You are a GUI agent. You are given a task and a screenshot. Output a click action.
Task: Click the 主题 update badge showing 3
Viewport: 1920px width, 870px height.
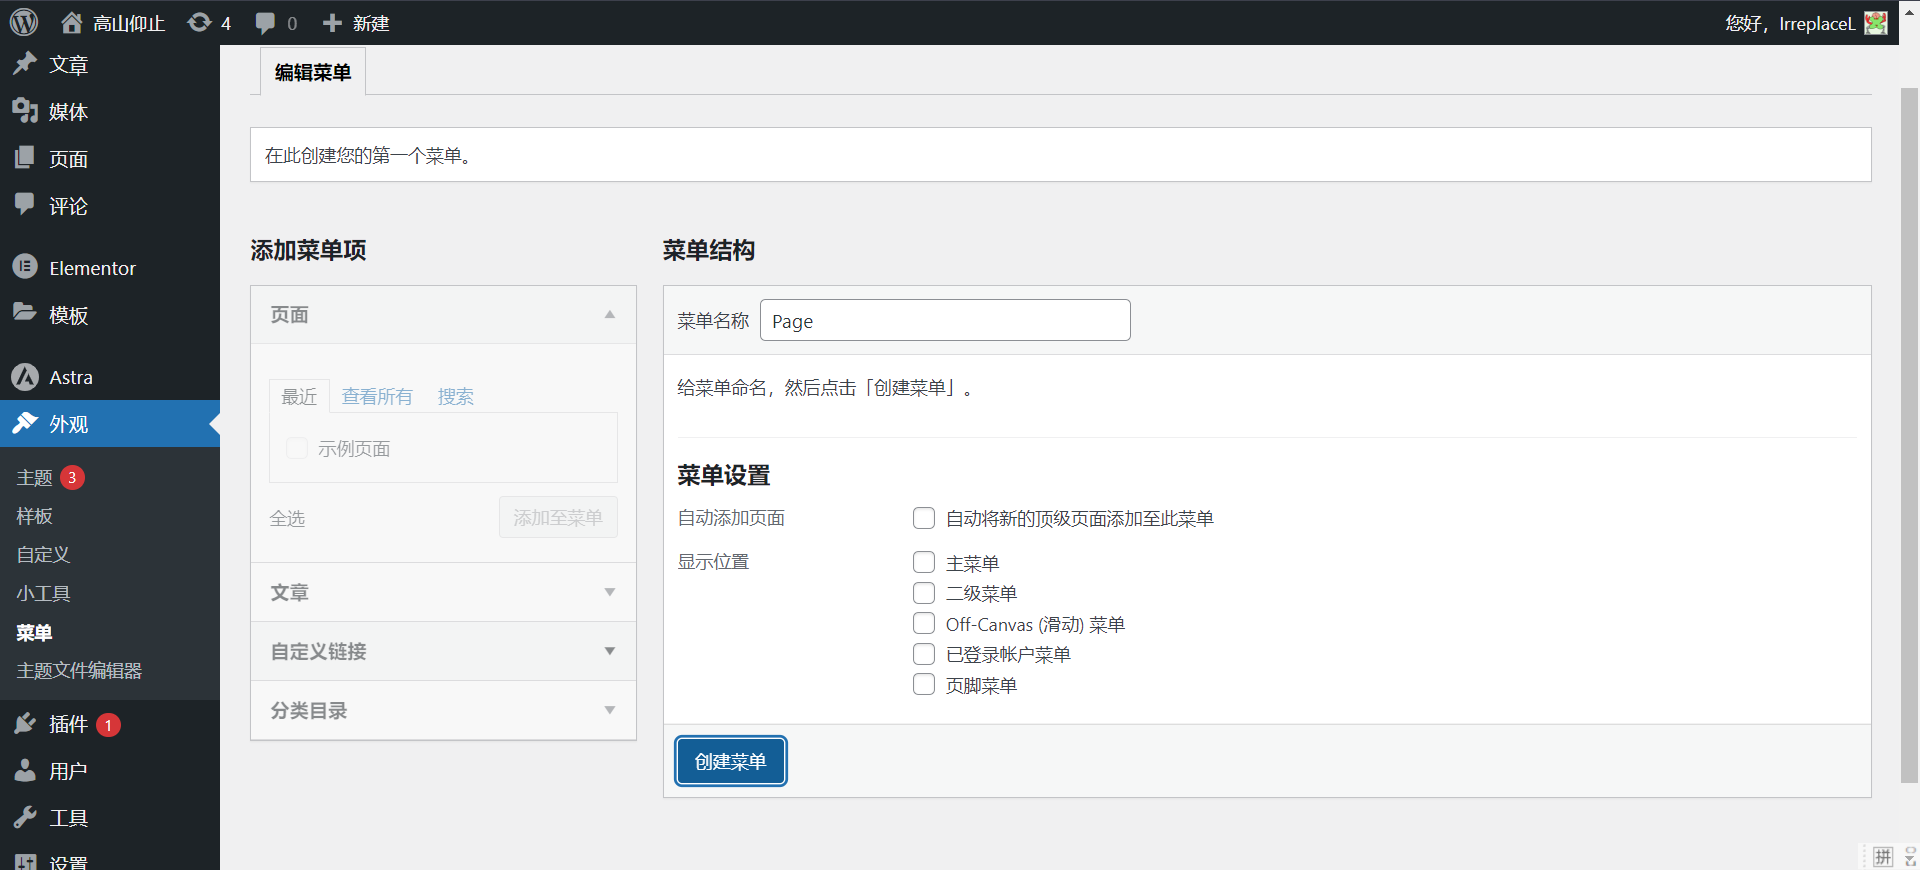click(72, 477)
